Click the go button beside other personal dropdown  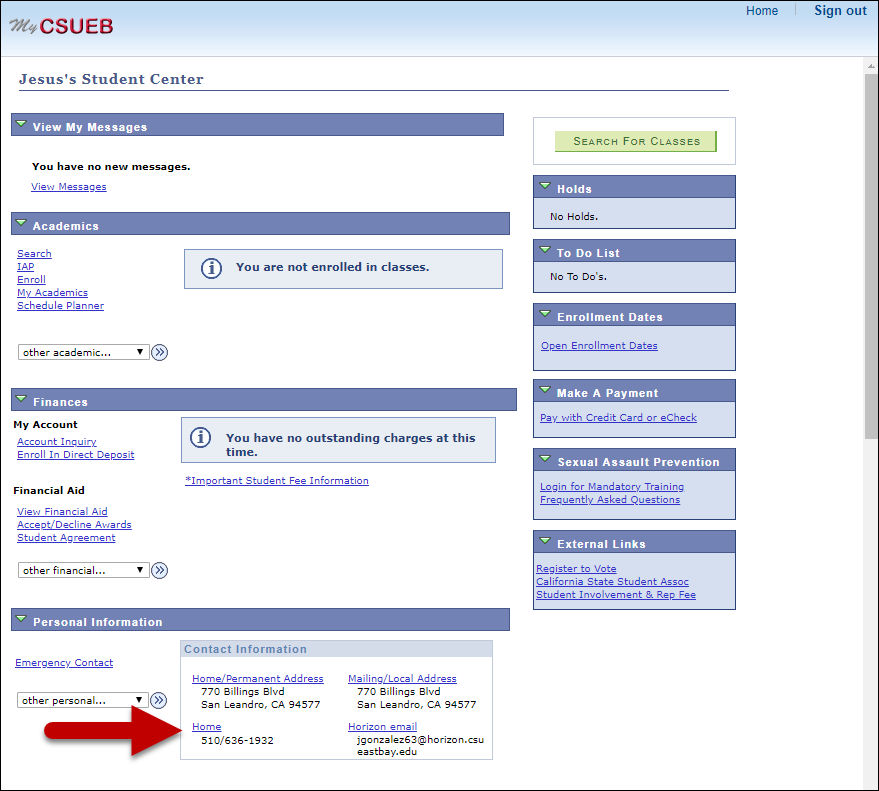pos(159,700)
